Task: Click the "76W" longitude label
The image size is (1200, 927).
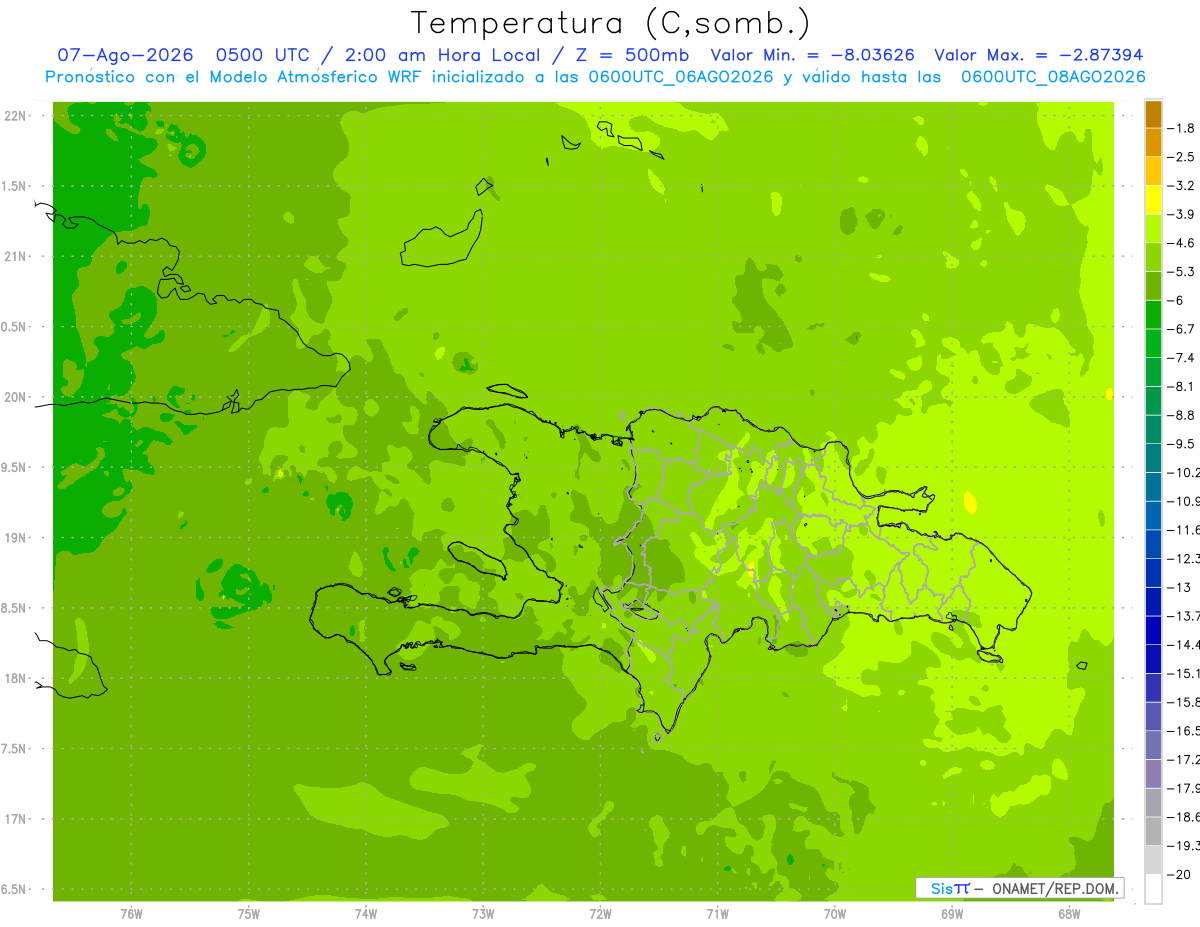Action: (x=131, y=913)
